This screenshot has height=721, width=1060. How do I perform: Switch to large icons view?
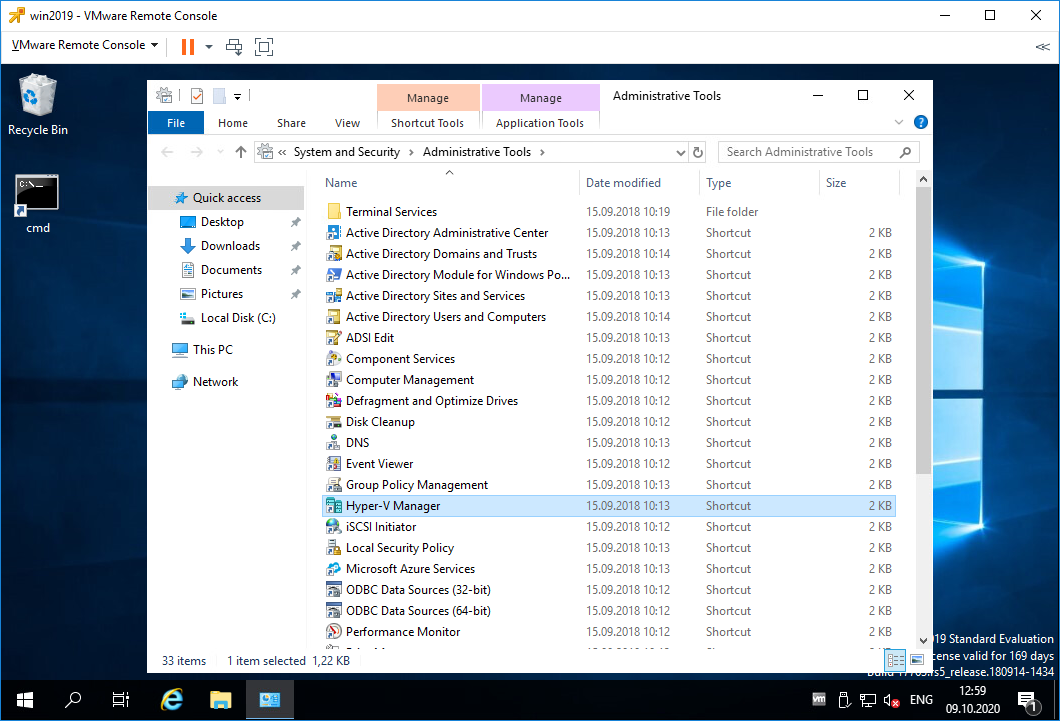[917, 660]
